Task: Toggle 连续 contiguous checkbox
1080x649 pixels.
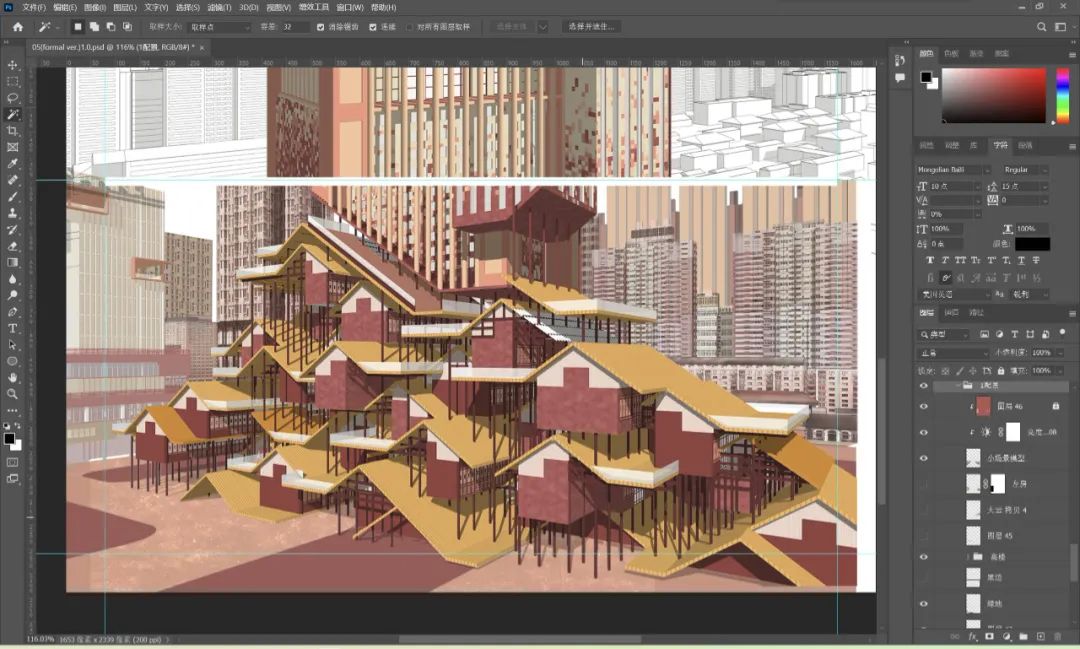Action: [x=373, y=27]
